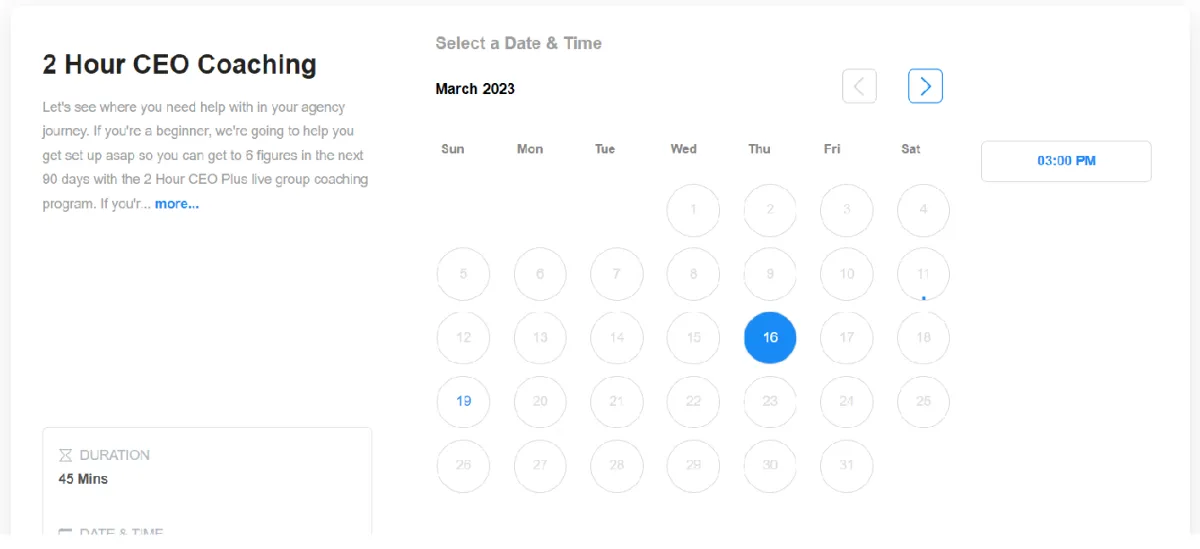Pick date 5 under Sunday

463,274
